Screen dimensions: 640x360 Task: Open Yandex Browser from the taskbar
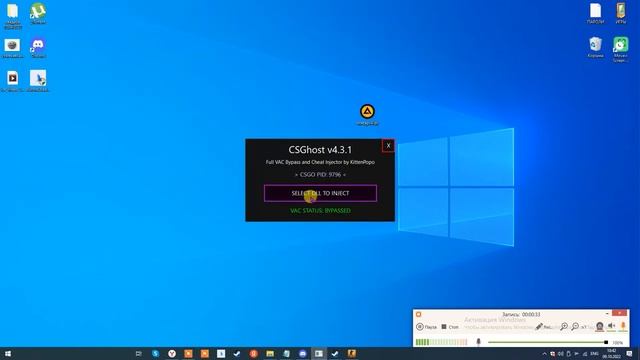172,353
